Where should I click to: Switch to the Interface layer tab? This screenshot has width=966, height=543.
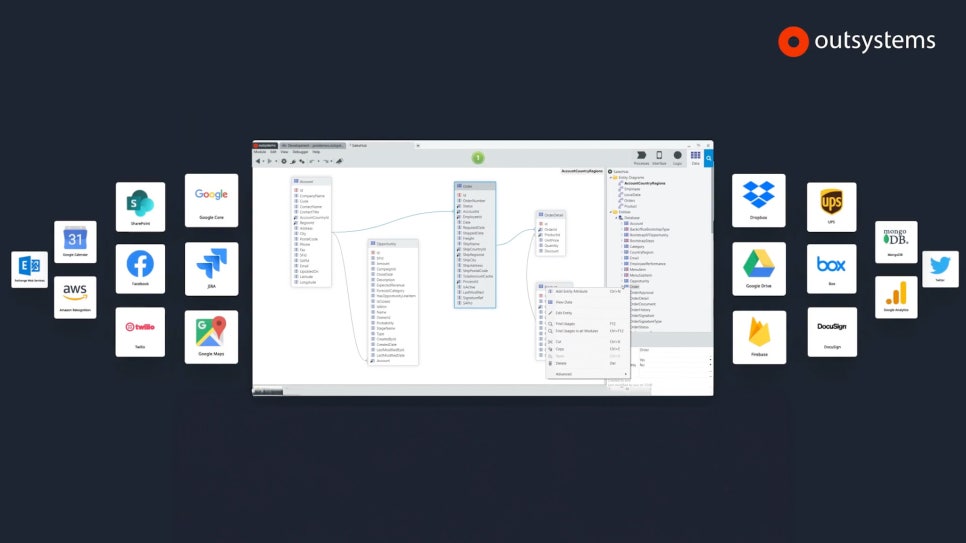(659, 158)
